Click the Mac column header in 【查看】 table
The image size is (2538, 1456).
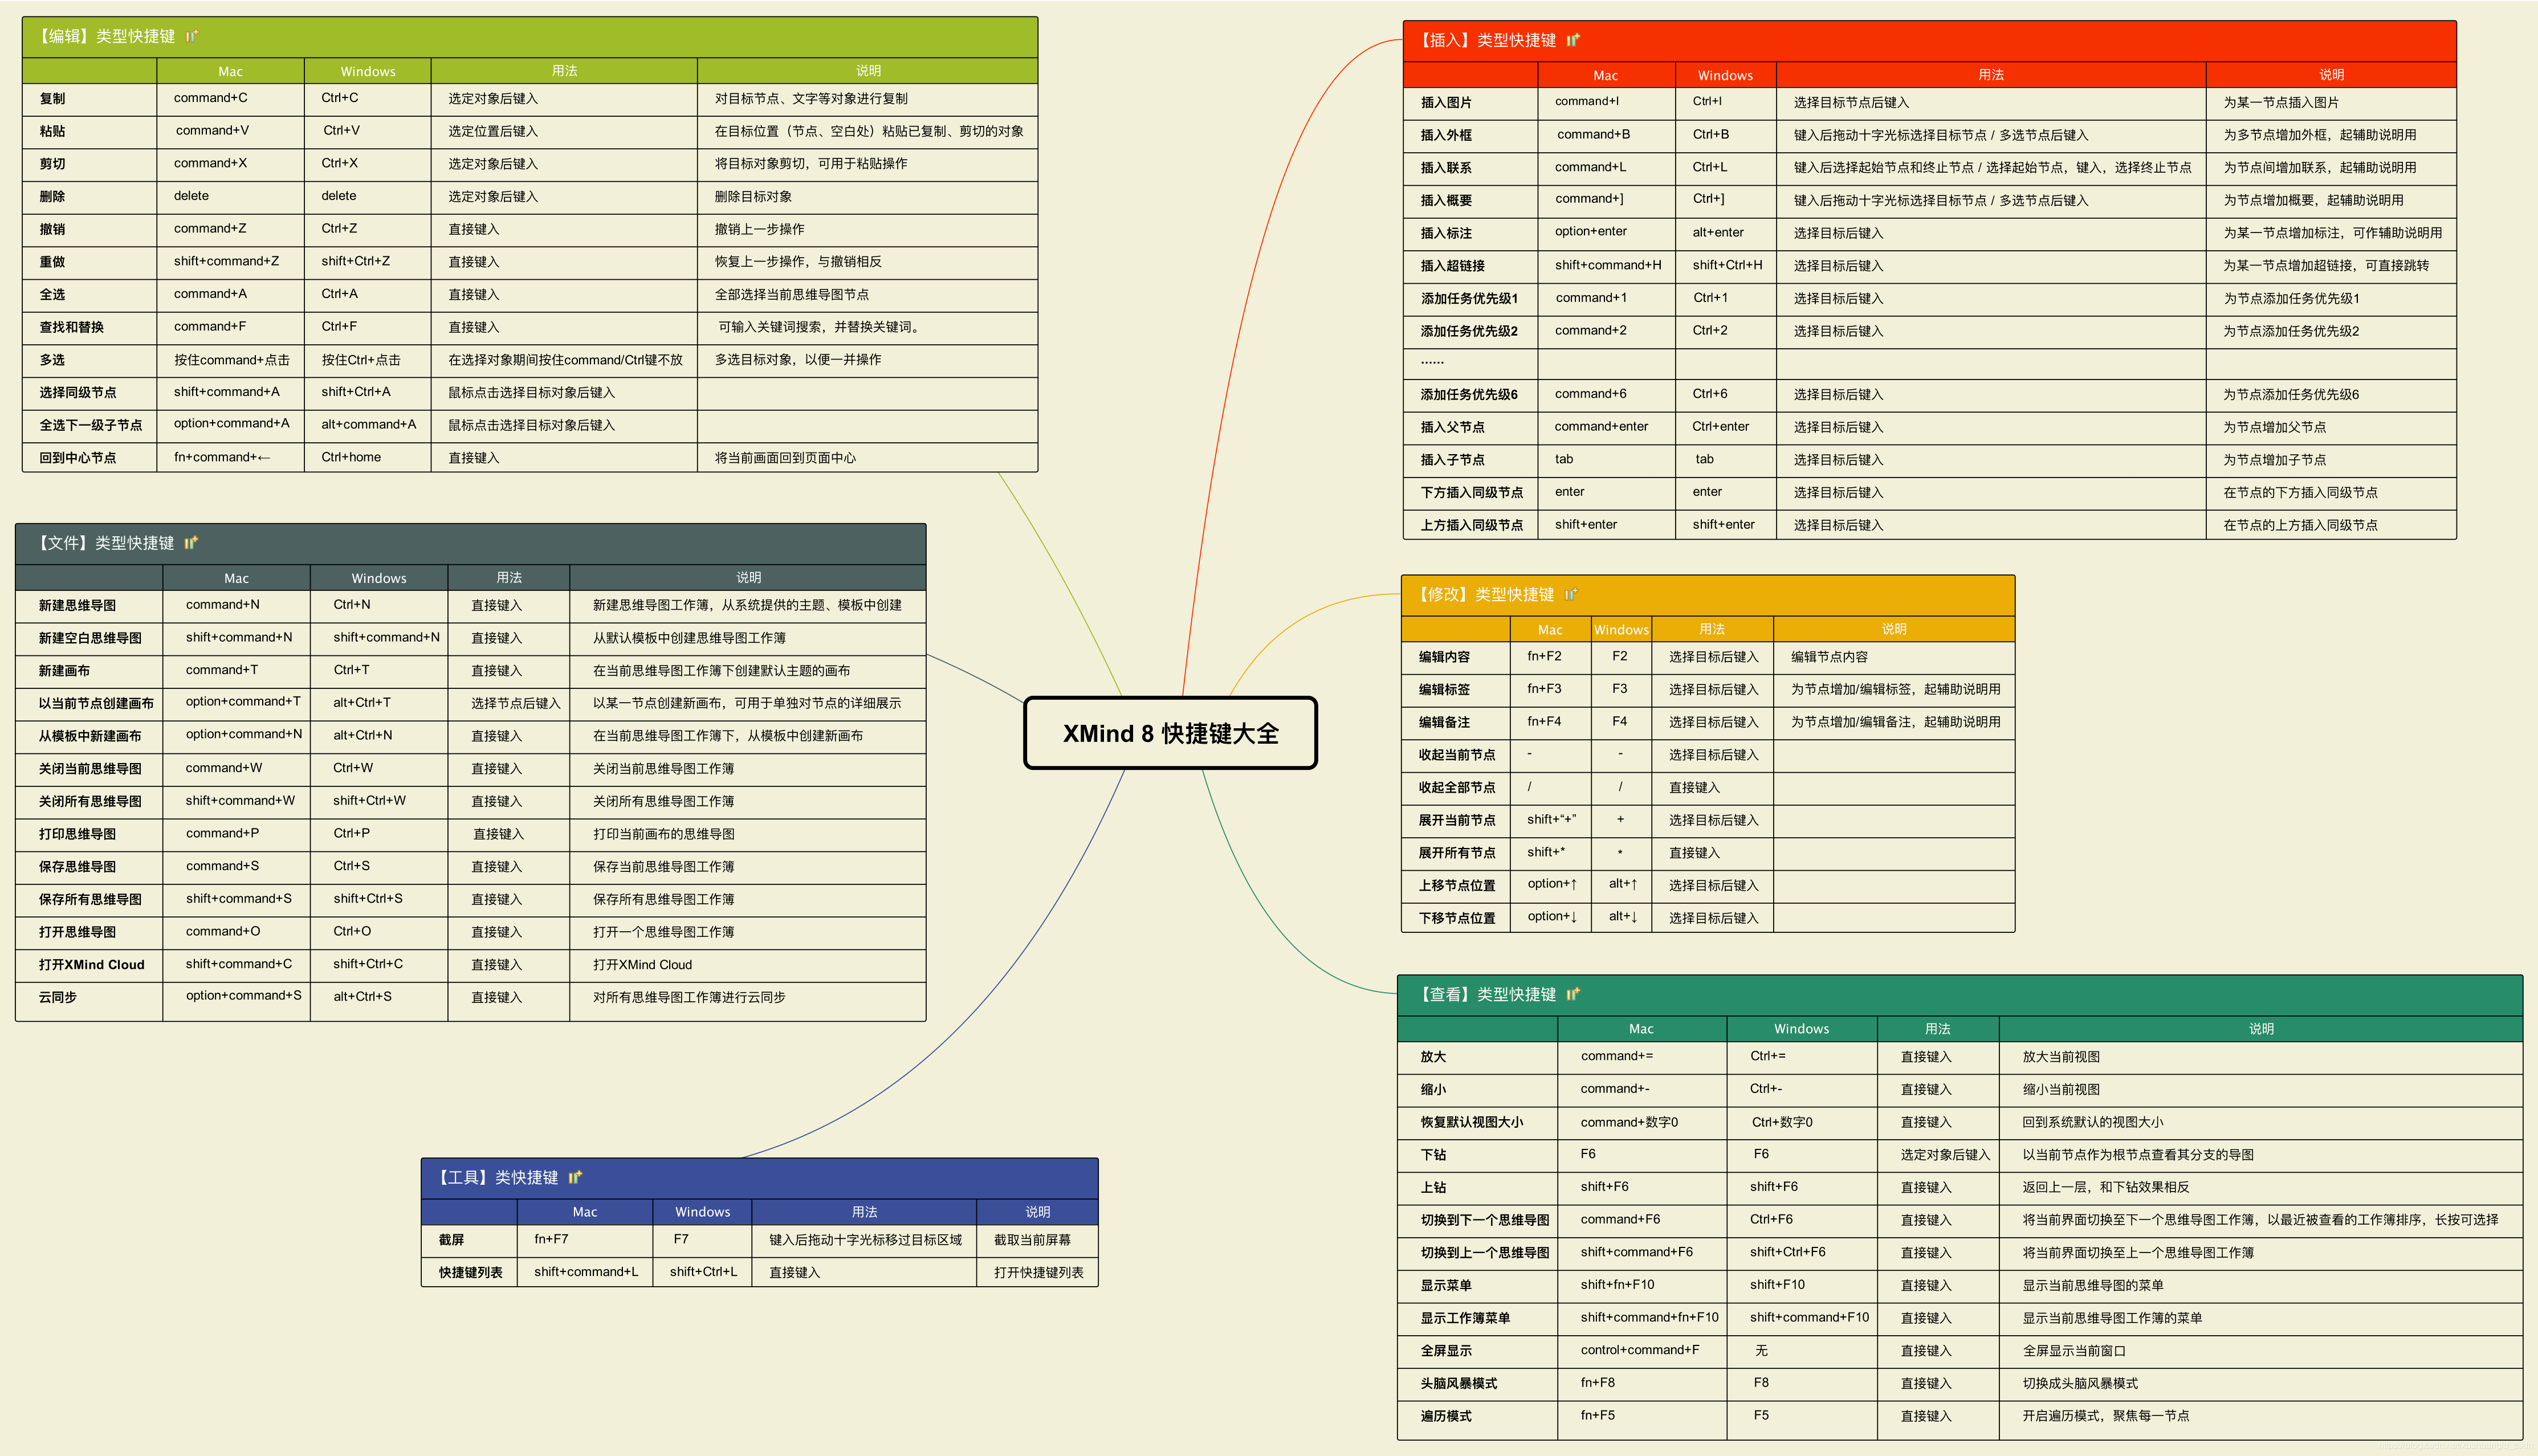point(1641,1029)
